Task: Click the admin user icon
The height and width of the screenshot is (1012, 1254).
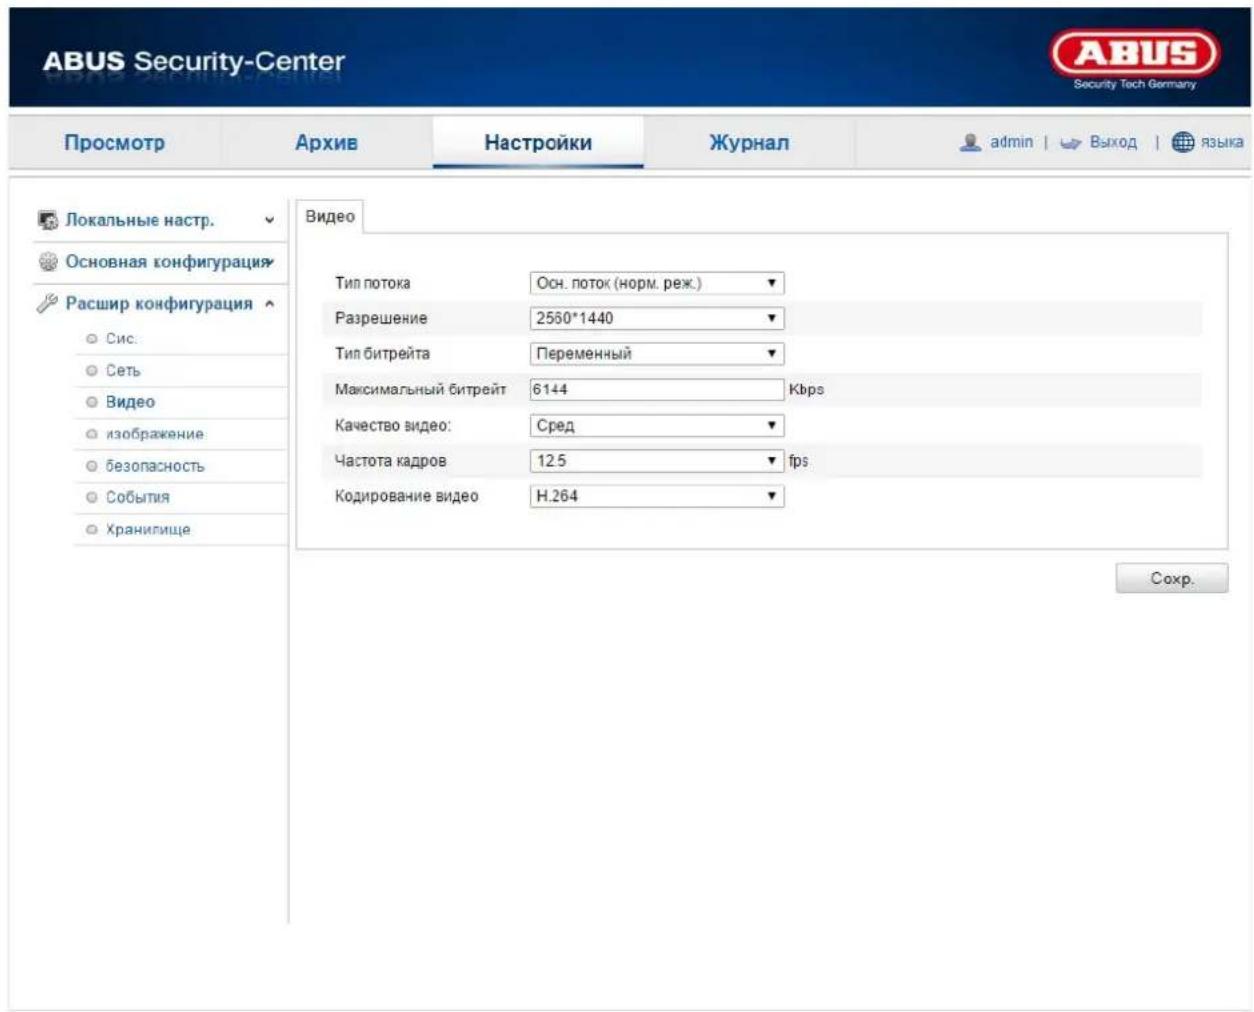Action: pos(970,142)
